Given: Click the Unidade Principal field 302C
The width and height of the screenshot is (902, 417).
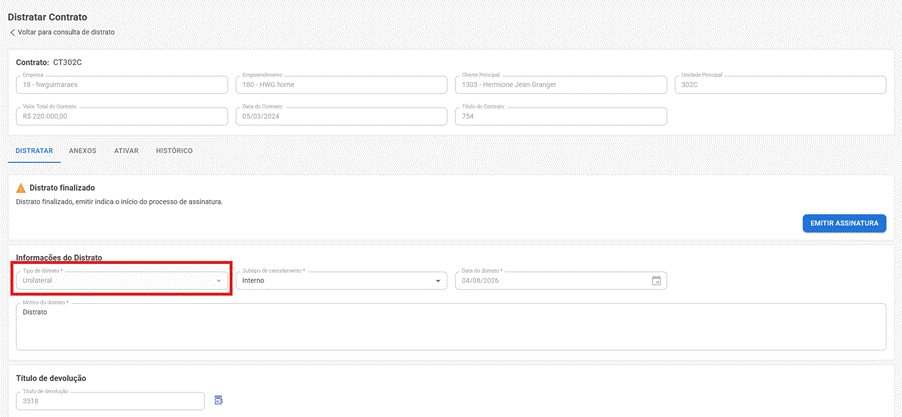Looking at the screenshot, I should coord(781,85).
